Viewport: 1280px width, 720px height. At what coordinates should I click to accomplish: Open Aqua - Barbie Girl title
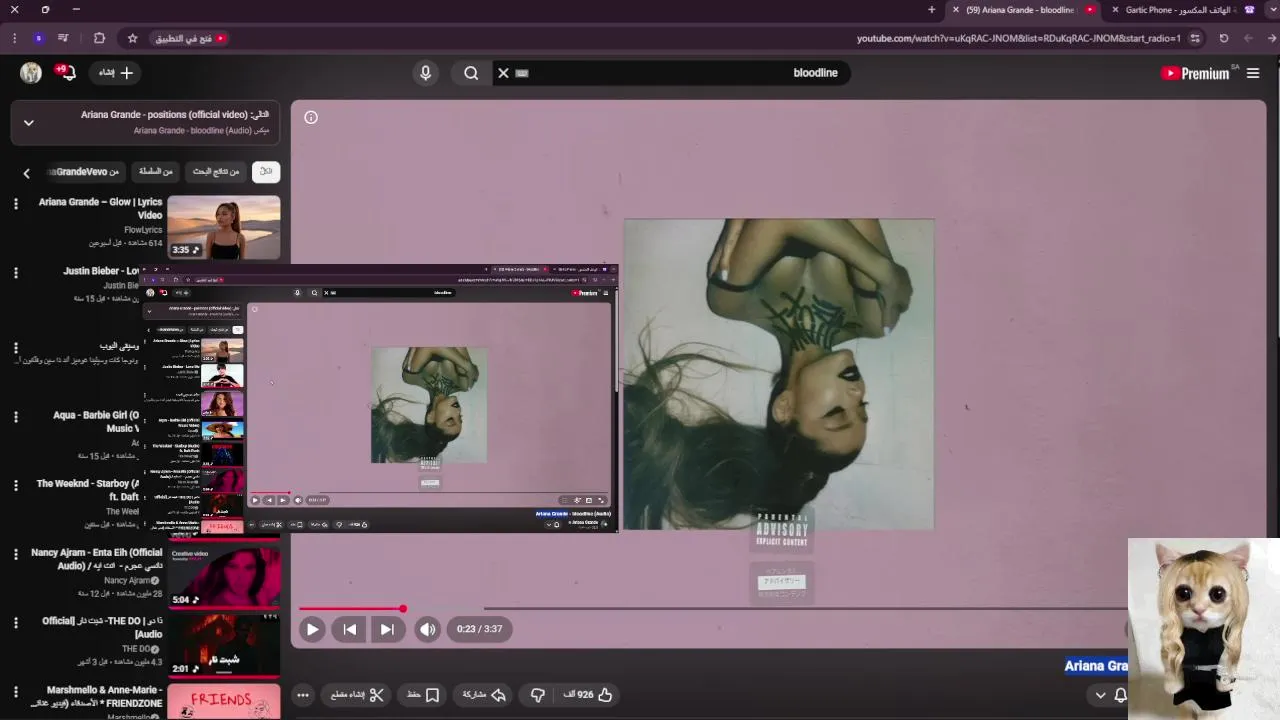pyautogui.click(x=97, y=421)
